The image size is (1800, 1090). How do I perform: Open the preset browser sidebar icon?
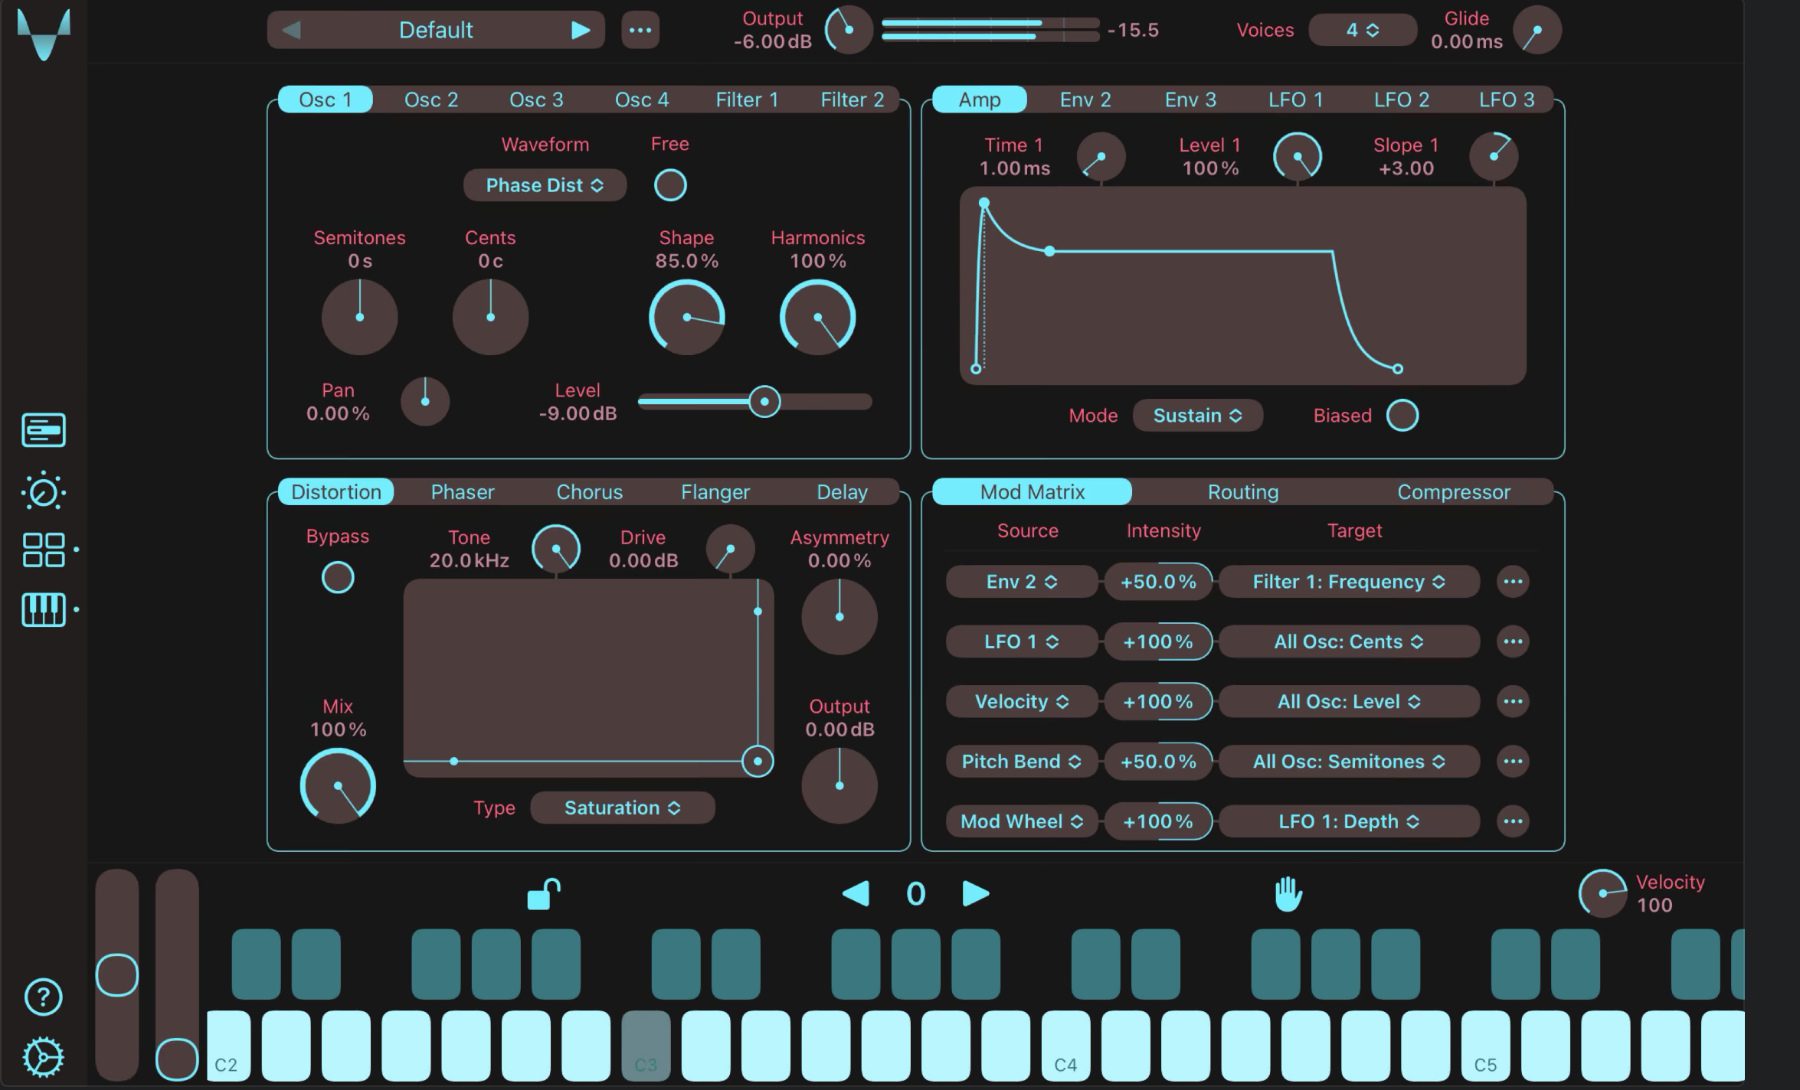(x=43, y=430)
